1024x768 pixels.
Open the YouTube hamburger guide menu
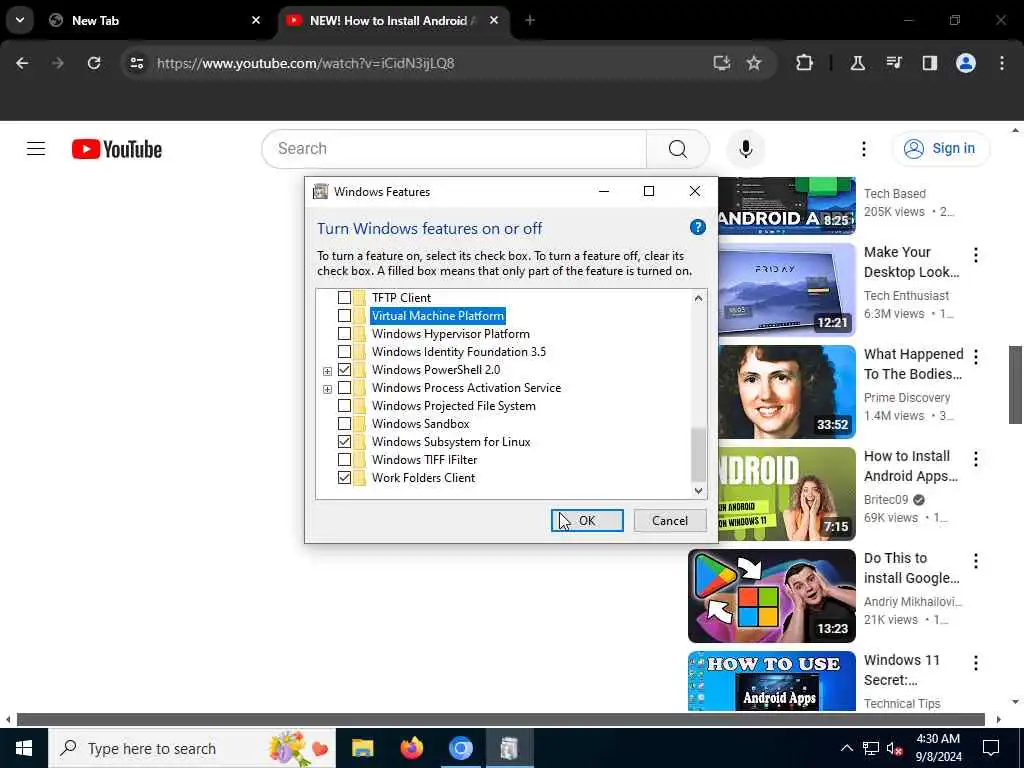pyautogui.click(x=36, y=149)
